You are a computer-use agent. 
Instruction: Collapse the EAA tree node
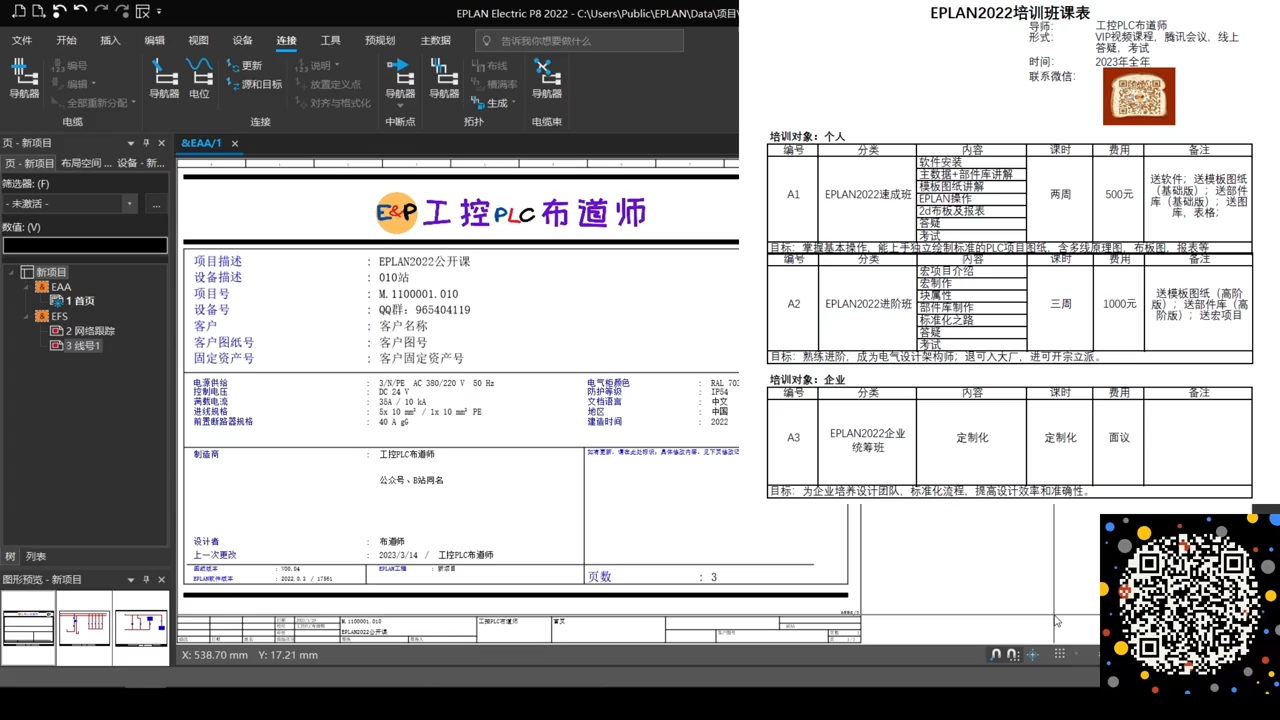27,287
